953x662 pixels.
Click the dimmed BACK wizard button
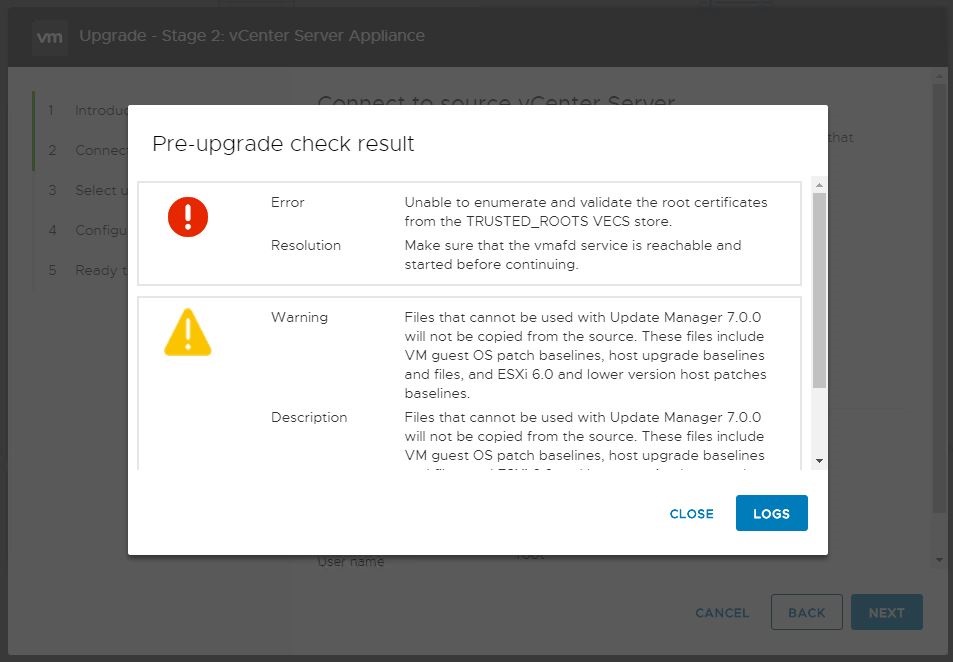point(807,612)
